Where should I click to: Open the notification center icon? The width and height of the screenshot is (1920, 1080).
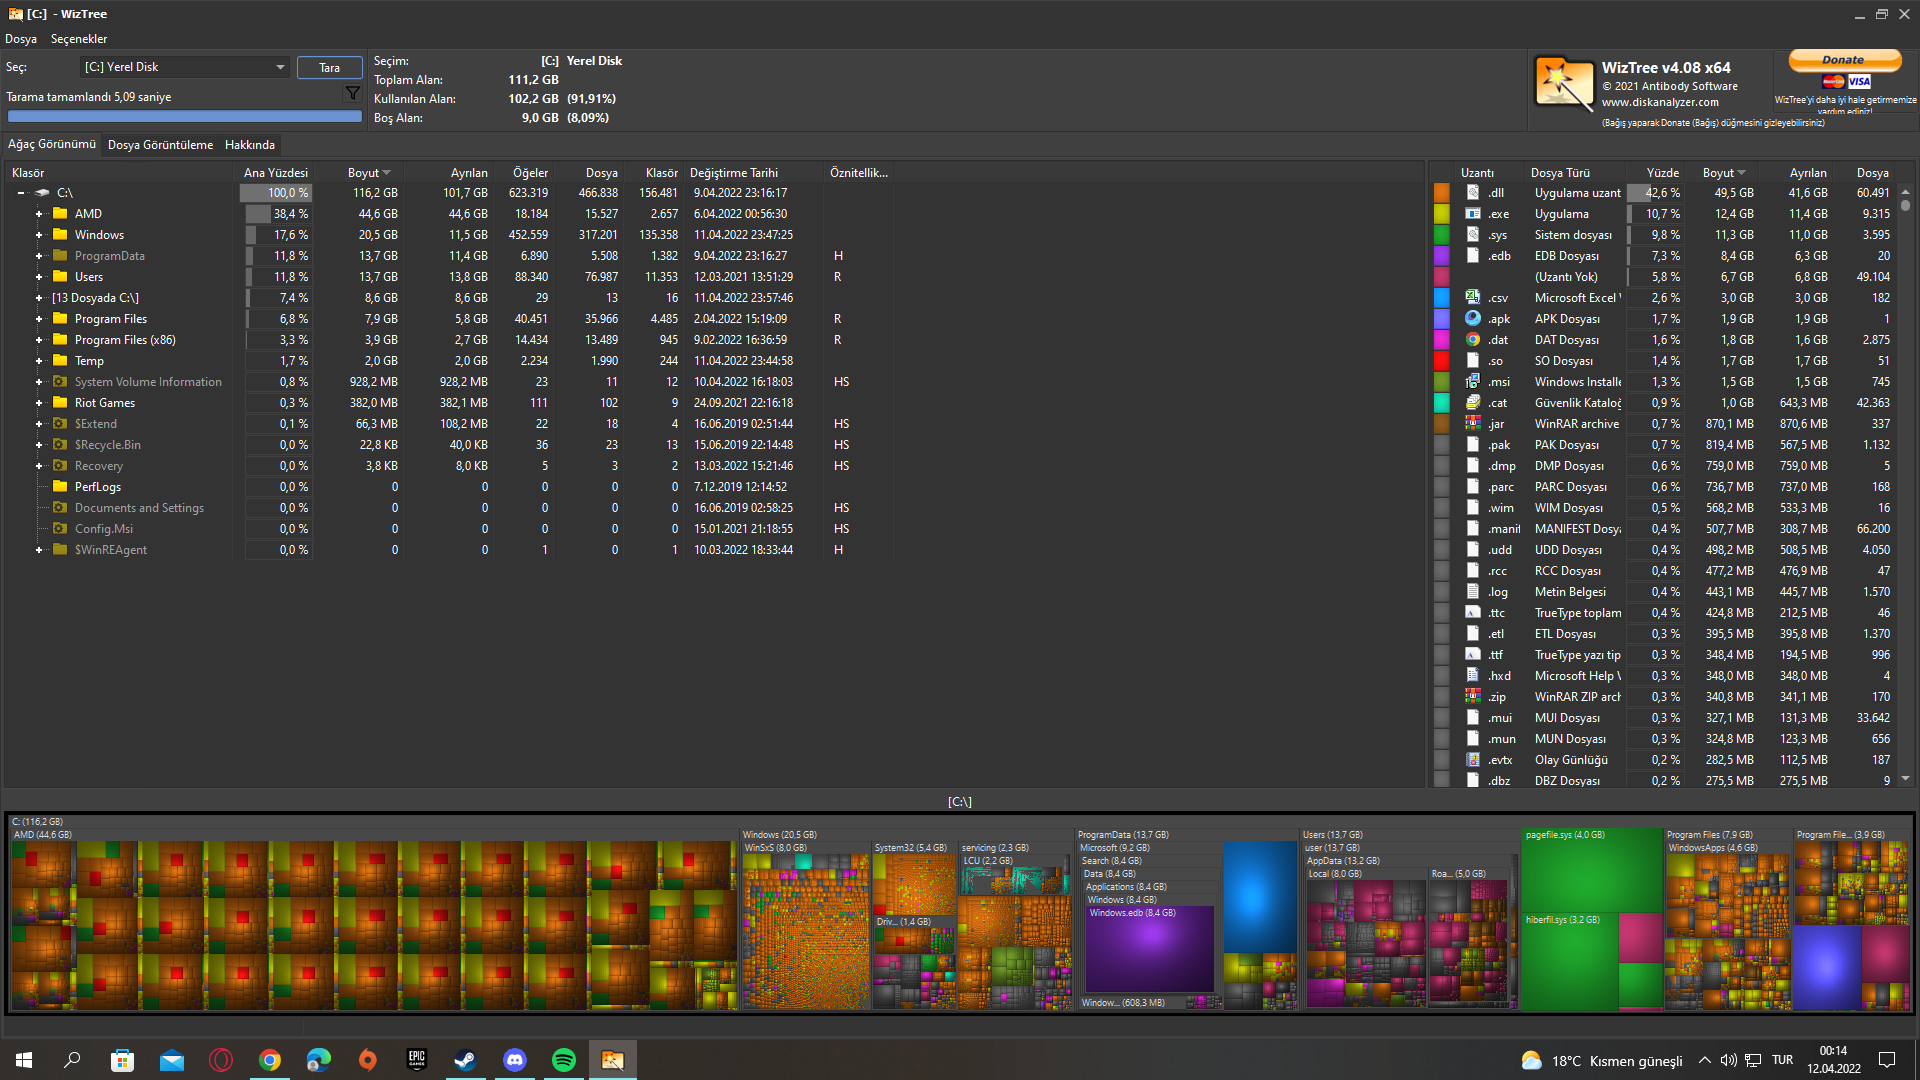(x=1887, y=1060)
